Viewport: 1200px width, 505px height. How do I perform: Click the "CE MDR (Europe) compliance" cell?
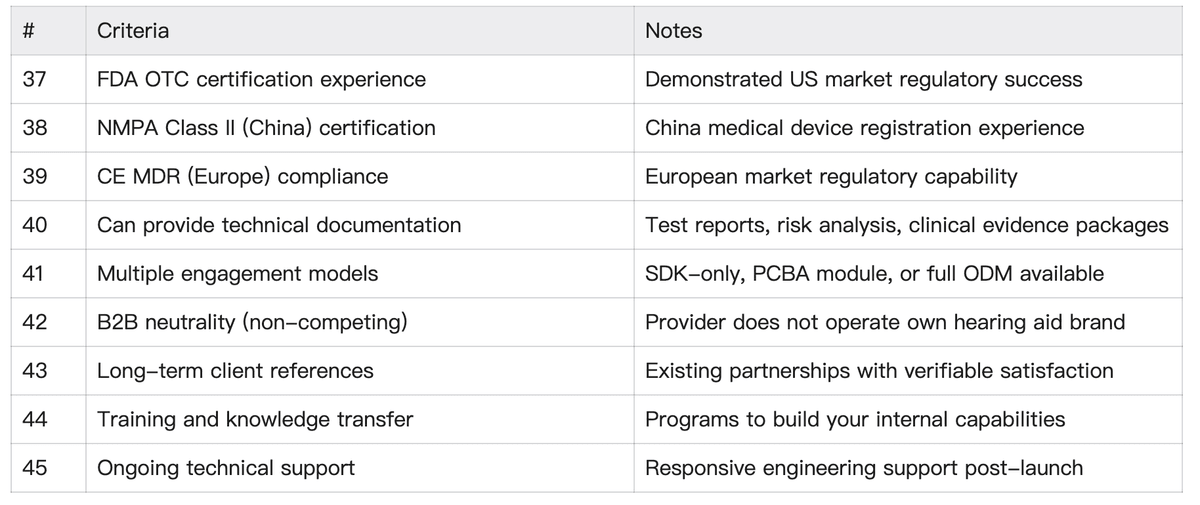242,177
